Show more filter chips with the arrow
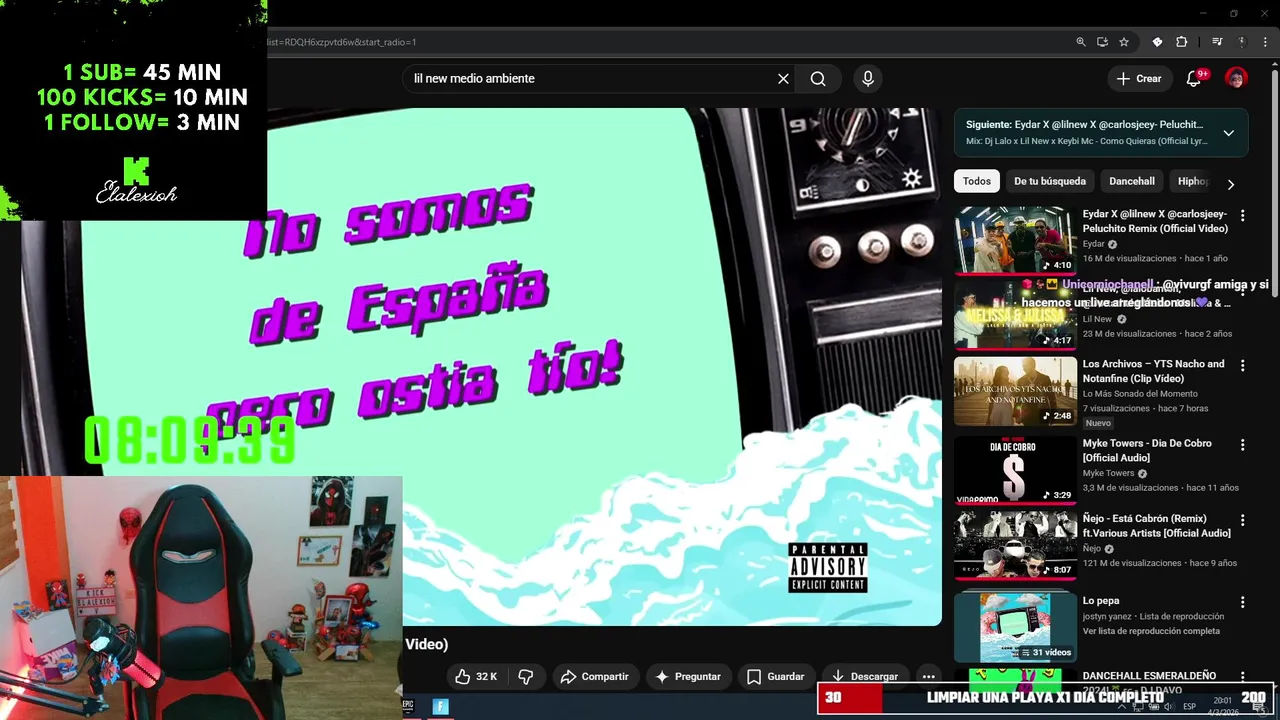This screenshot has height=720, width=1280. 1230,184
